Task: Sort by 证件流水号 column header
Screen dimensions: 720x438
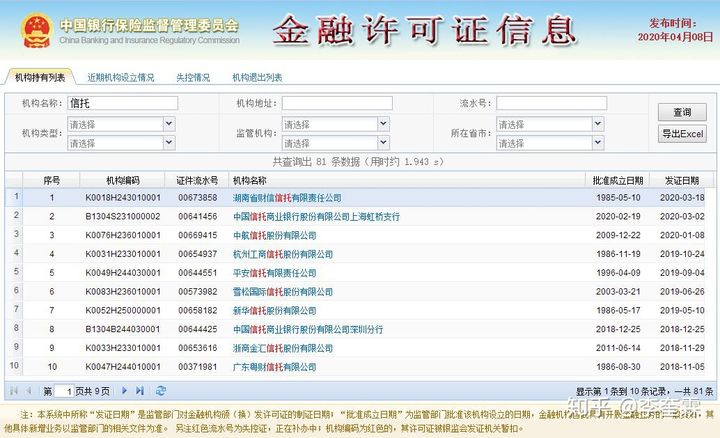Action: pyautogui.click(x=197, y=180)
